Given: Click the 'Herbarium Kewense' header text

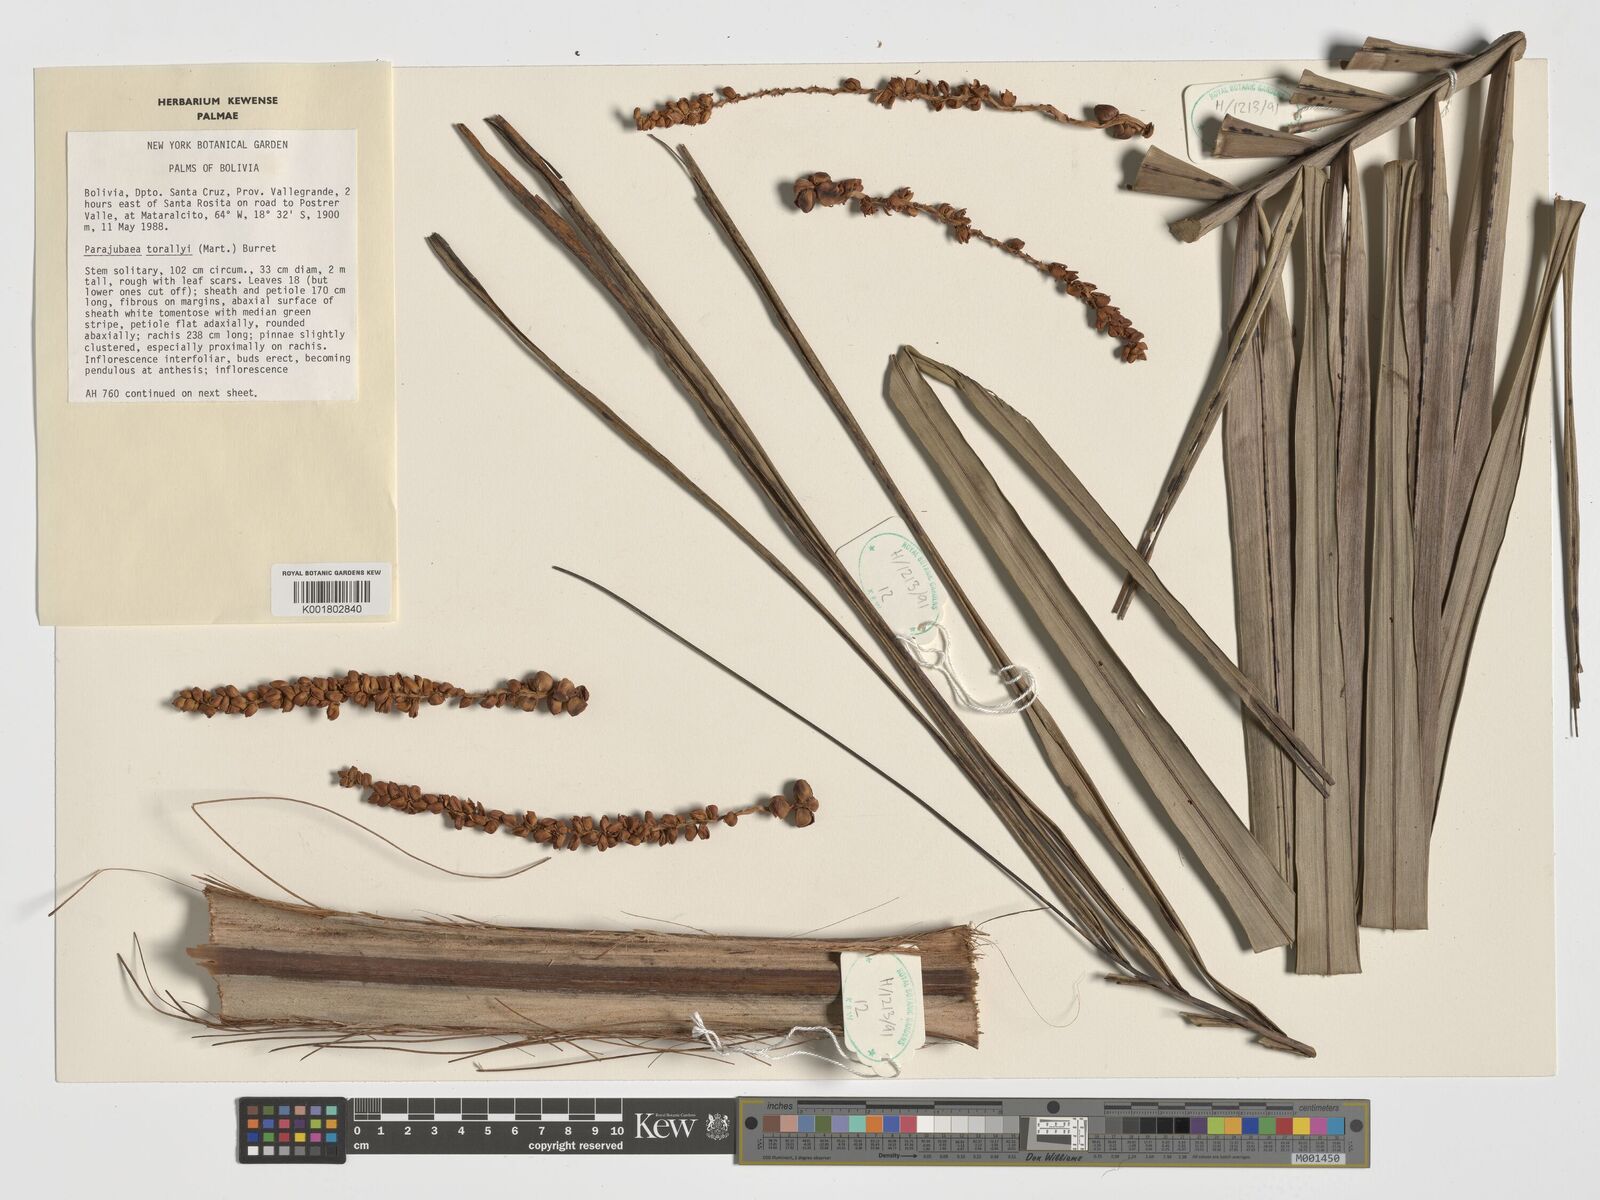Looking at the screenshot, I should 217,101.
